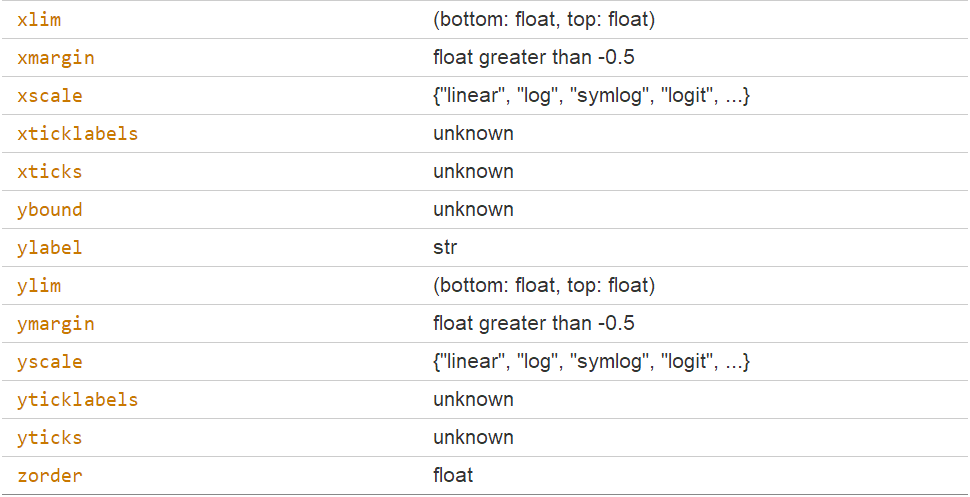The width and height of the screenshot is (970, 497).
Task: Click the 'str' description for ylabel
Action: [x=445, y=248]
